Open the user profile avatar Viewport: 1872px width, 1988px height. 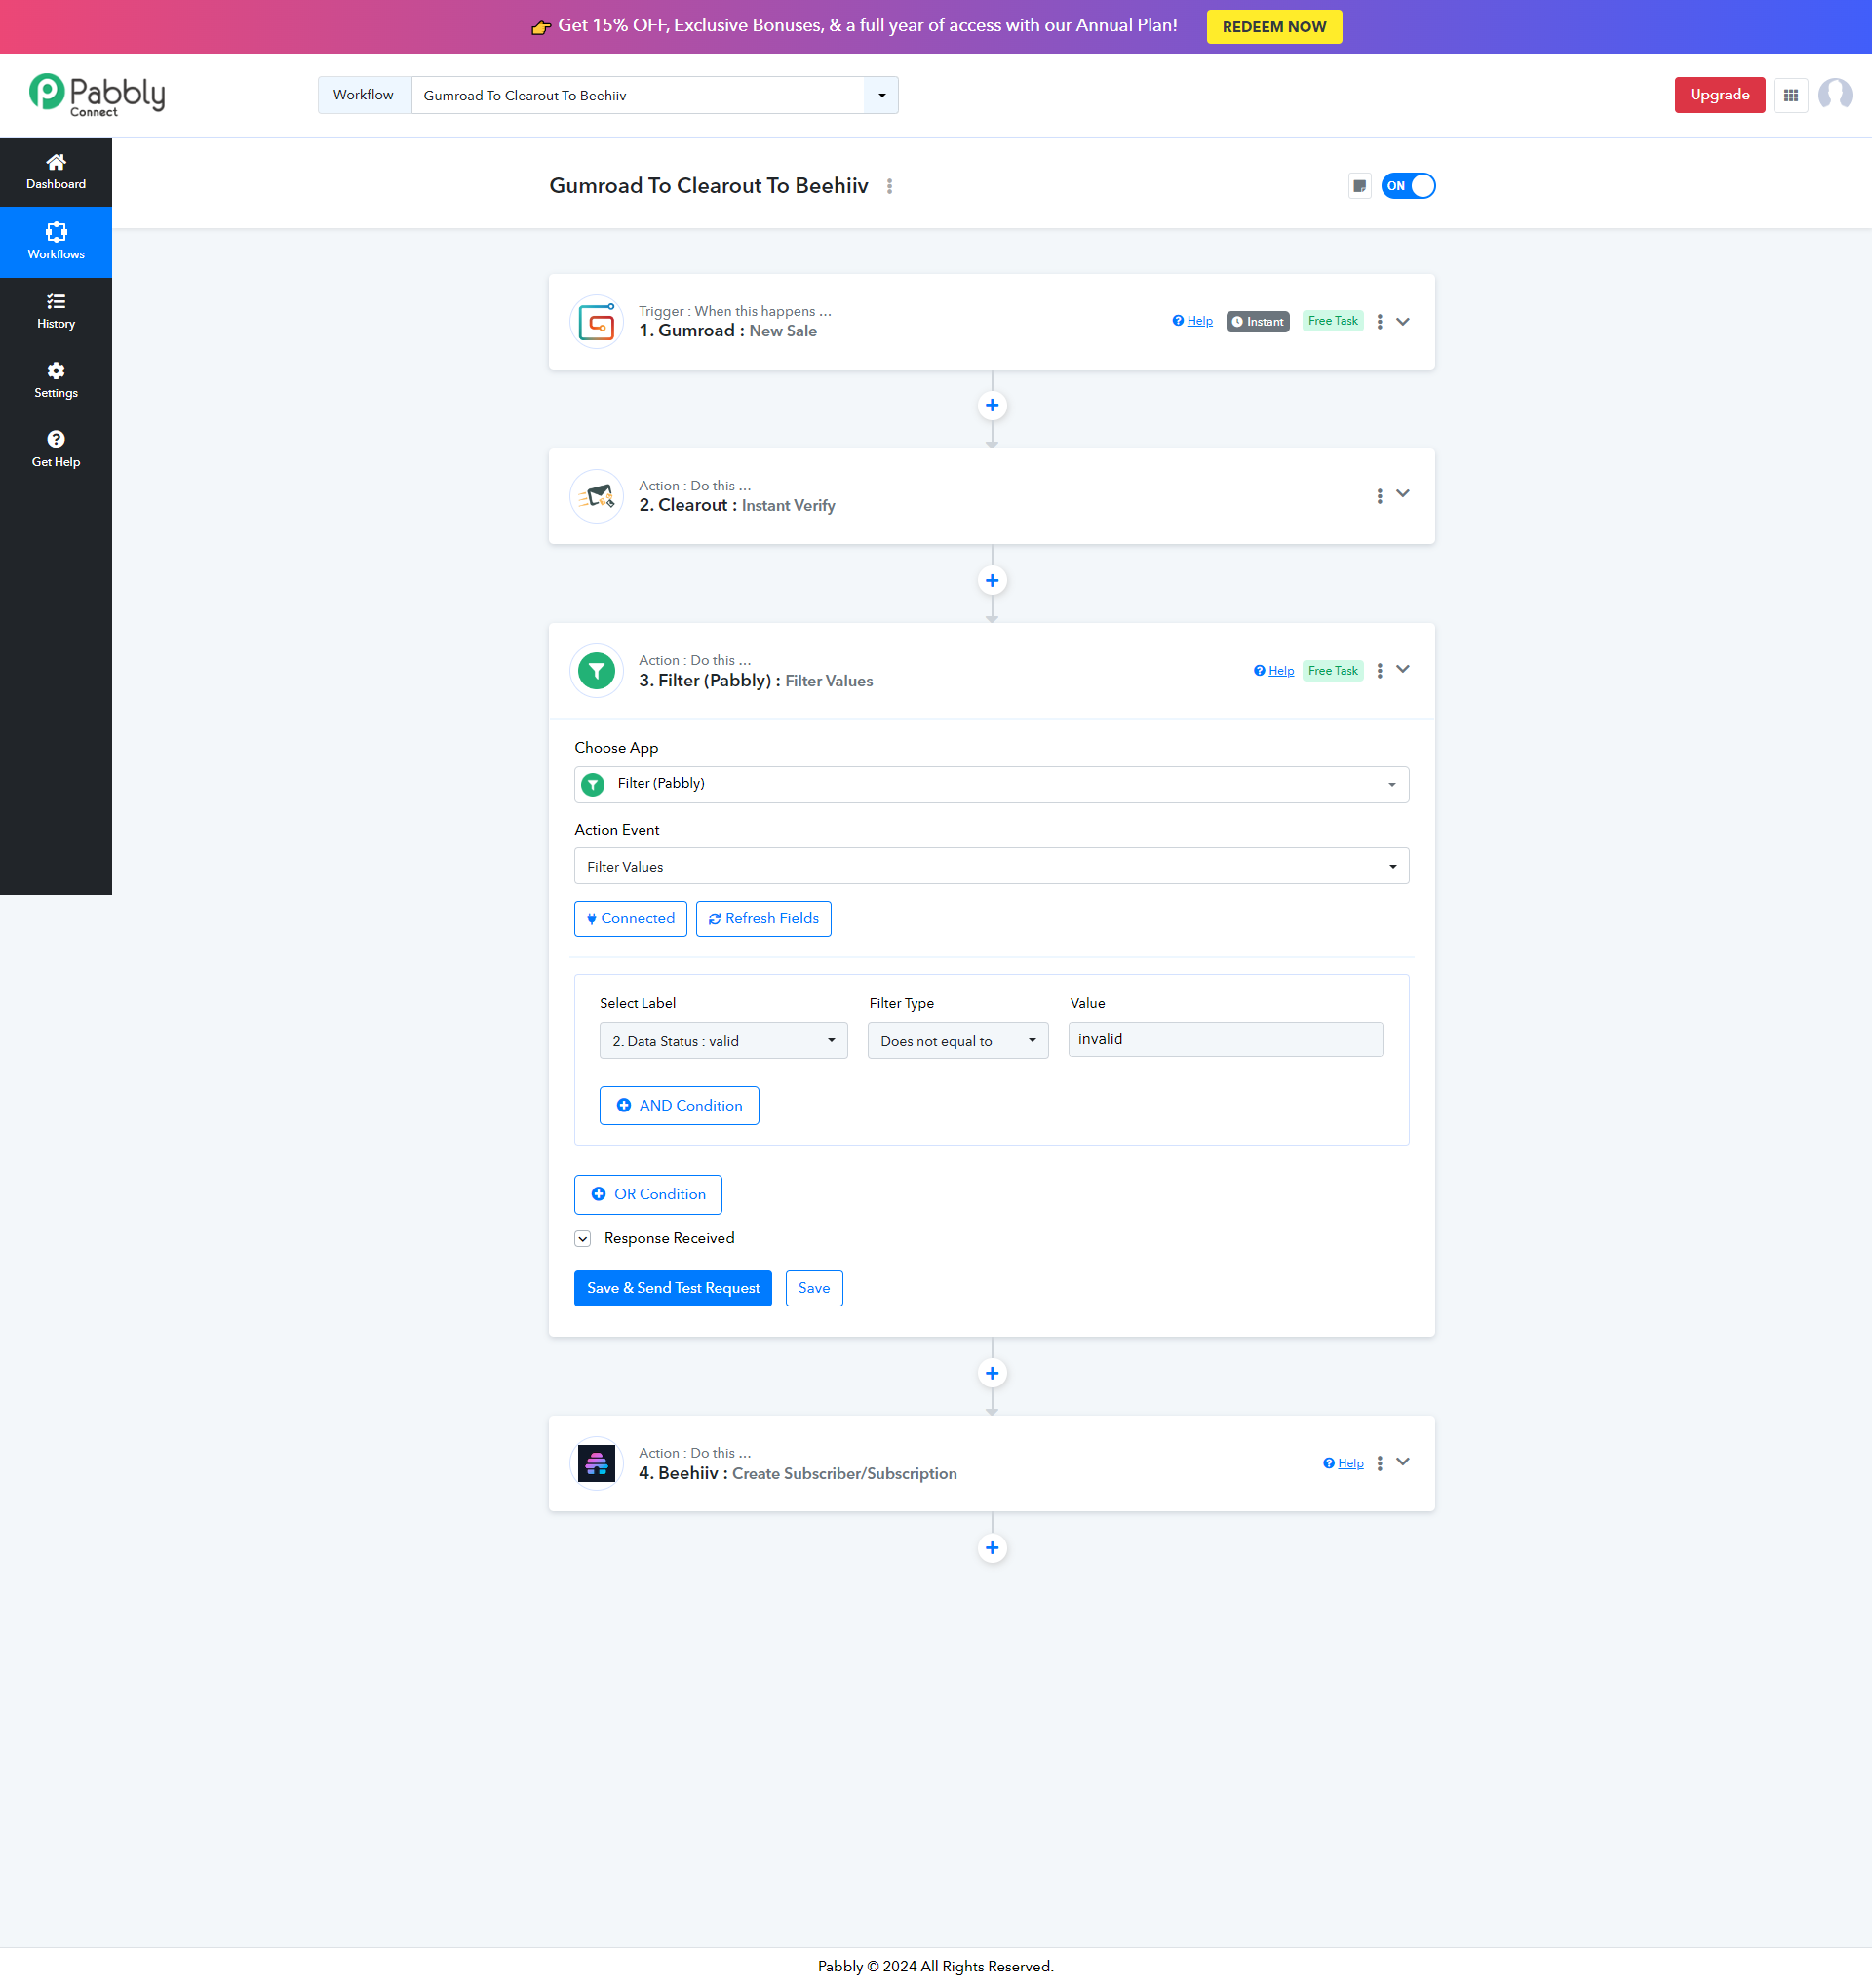pos(1835,95)
